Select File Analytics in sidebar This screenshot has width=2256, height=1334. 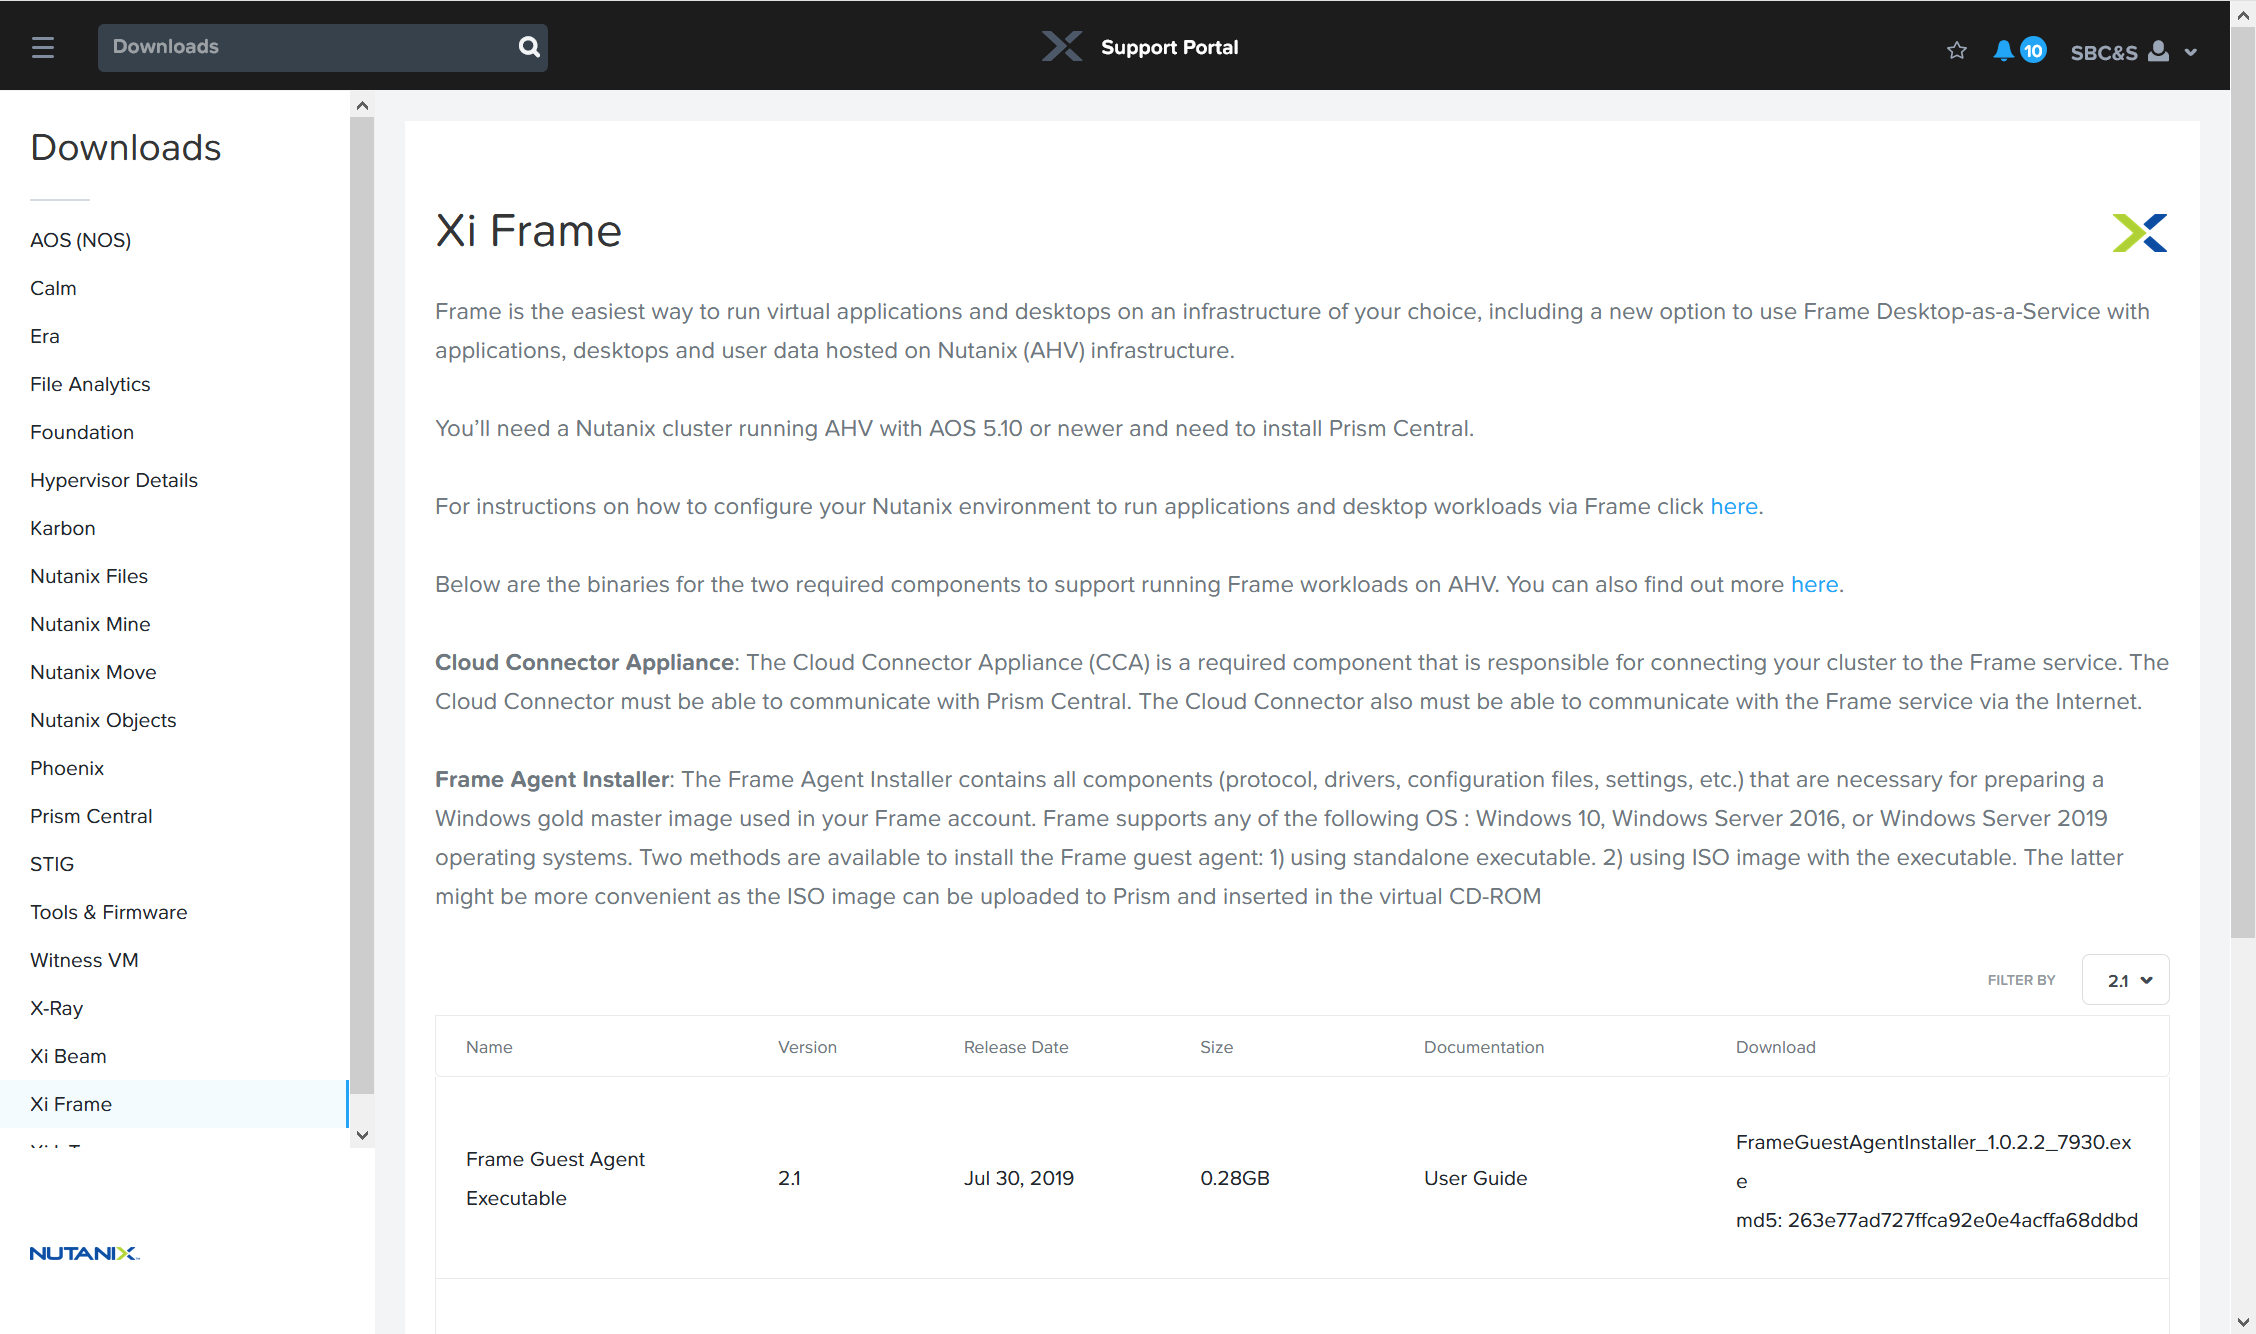[x=90, y=384]
